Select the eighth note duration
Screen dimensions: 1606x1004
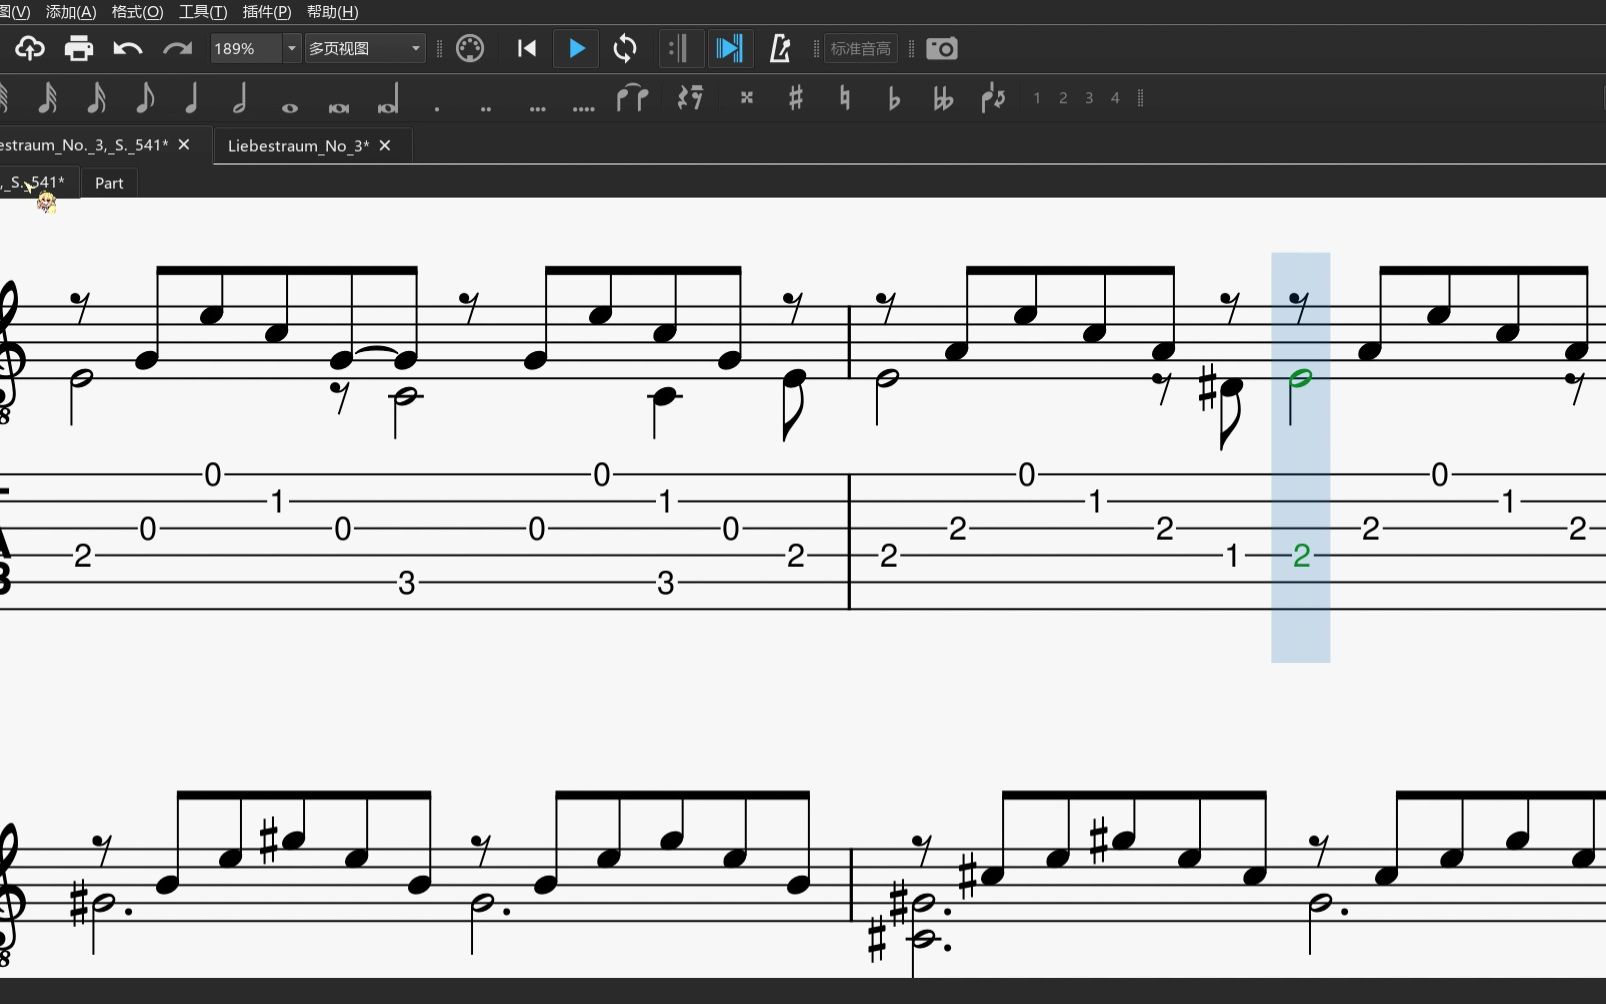click(x=144, y=98)
